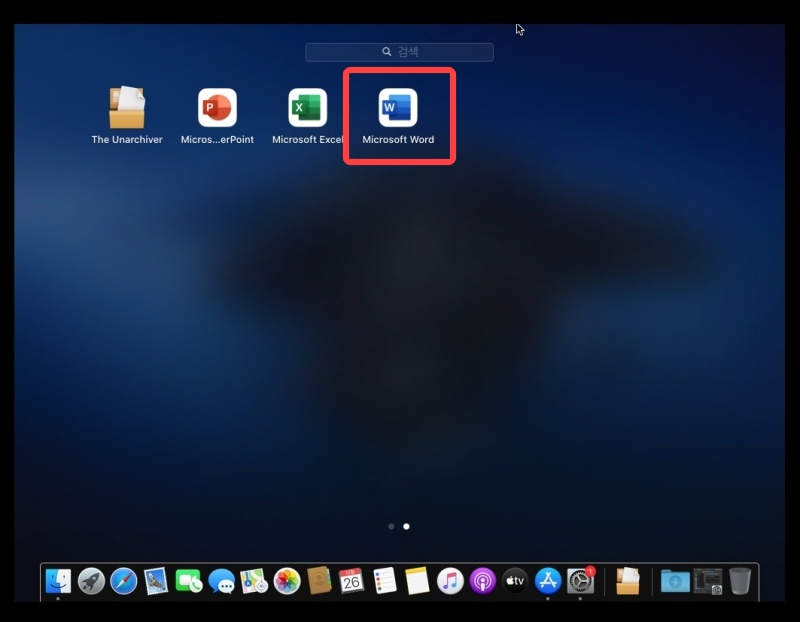The height and width of the screenshot is (622, 800).
Task: Open The Unarchiver in Launchpad grid
Action: (127, 108)
